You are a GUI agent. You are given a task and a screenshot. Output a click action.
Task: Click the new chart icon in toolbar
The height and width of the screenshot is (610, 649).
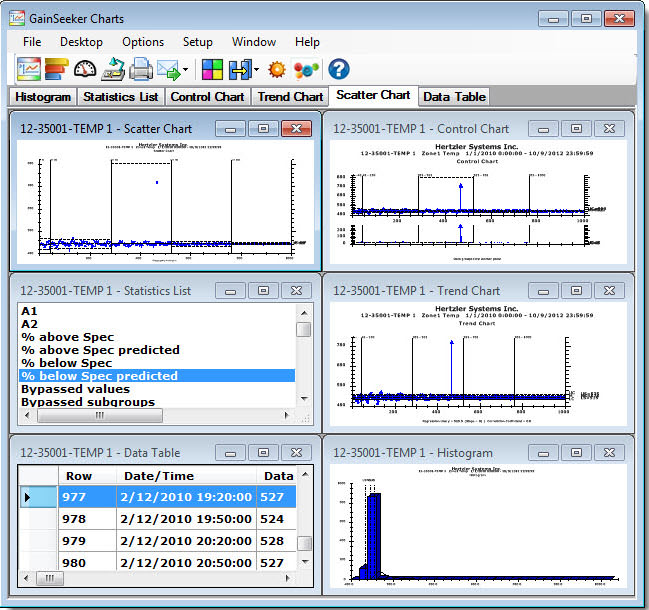(x=29, y=70)
